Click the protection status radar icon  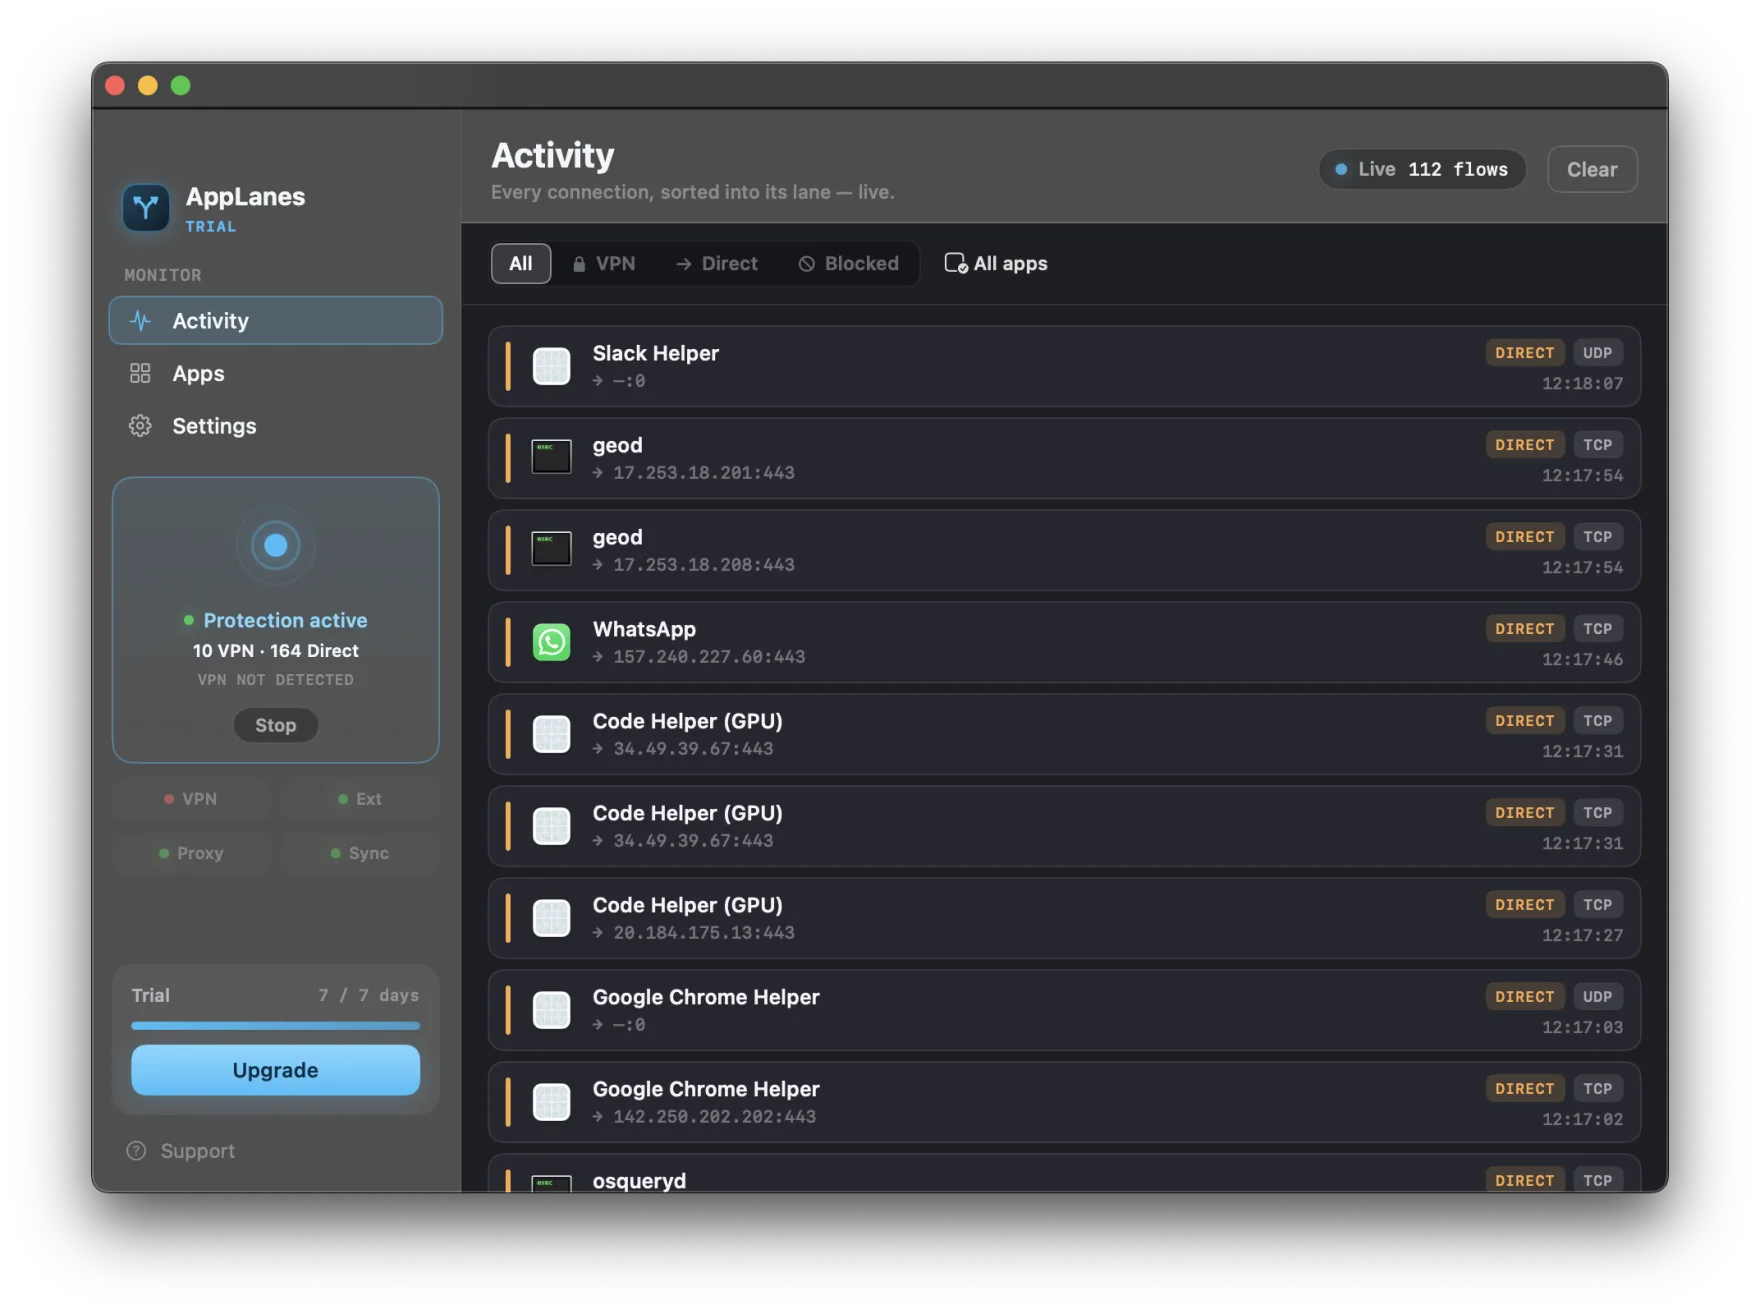(276, 545)
